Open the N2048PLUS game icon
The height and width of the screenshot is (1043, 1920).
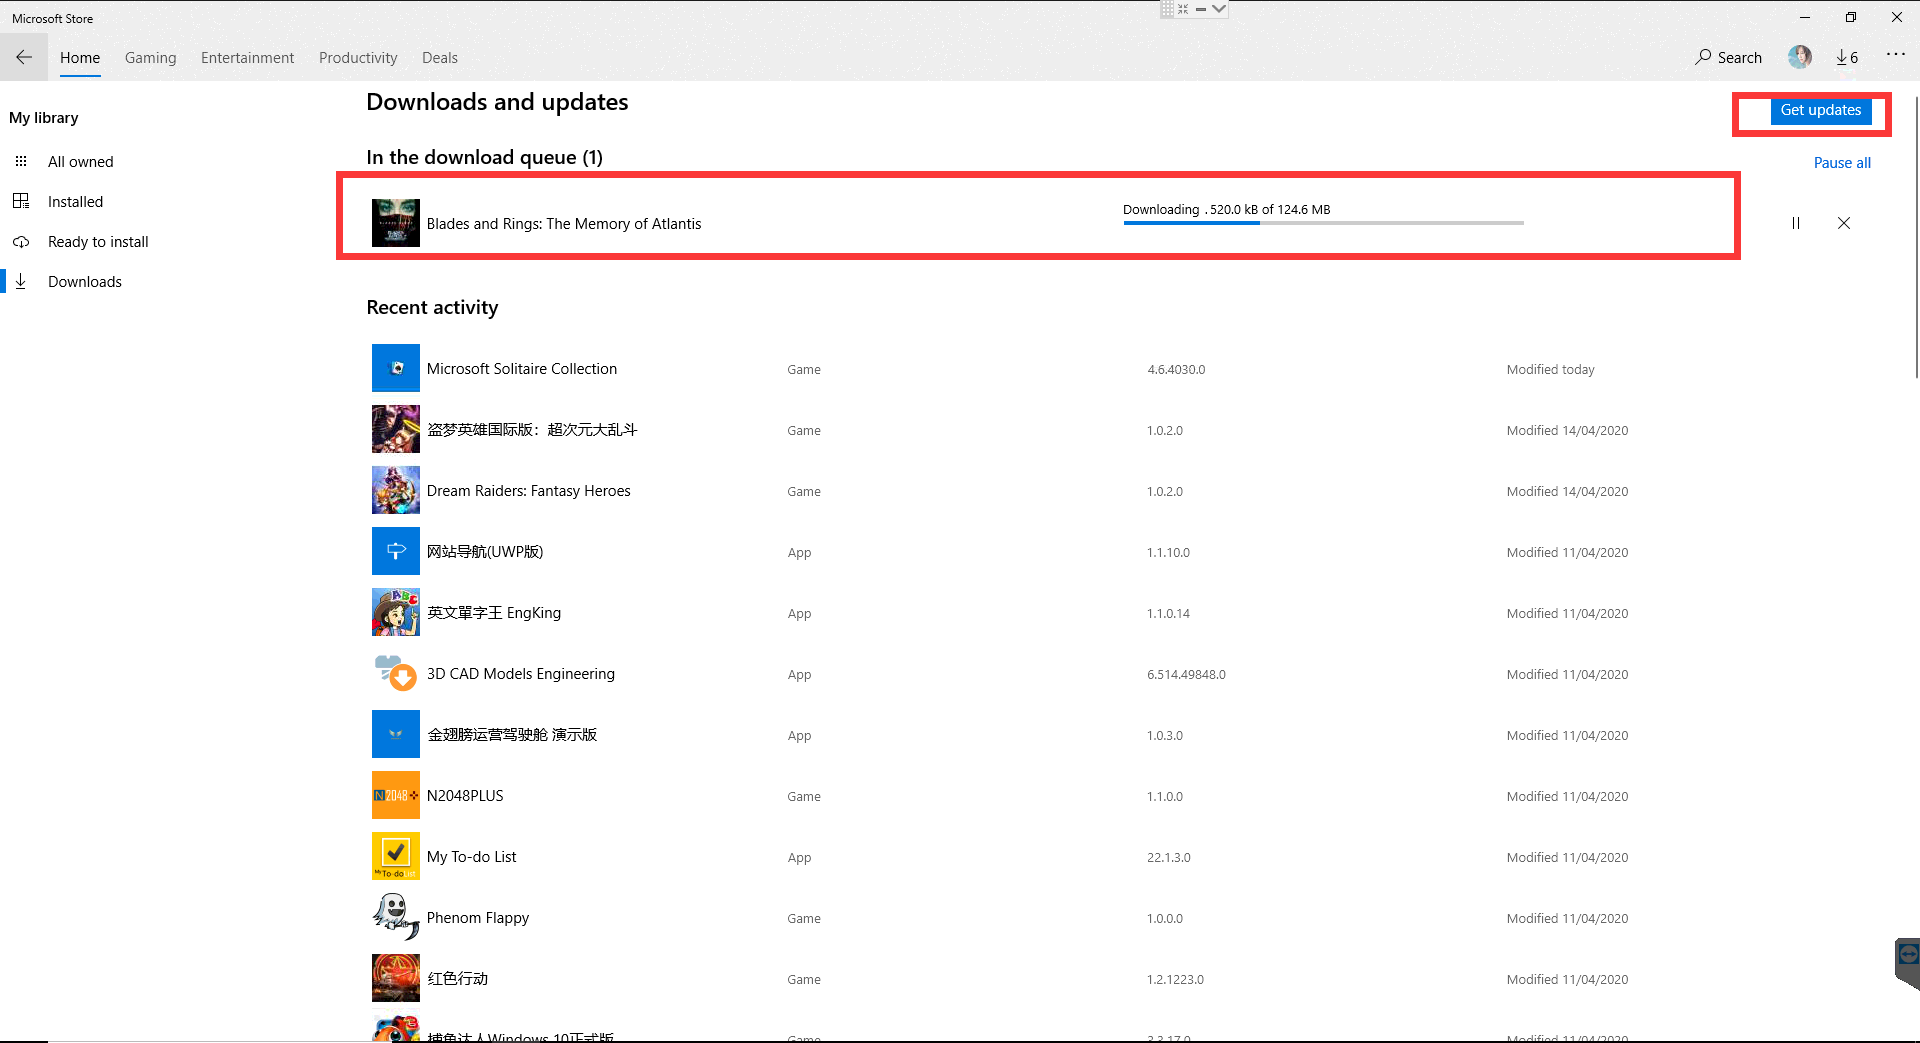(x=396, y=795)
